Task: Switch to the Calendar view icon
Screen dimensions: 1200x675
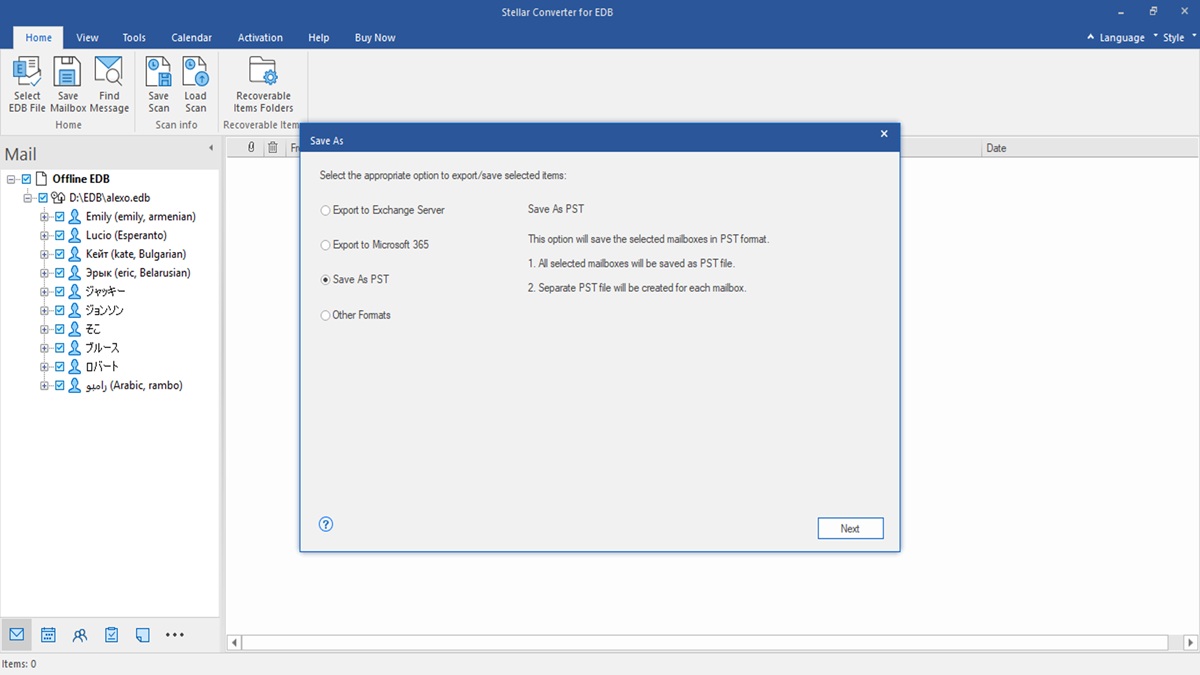Action: (48, 634)
